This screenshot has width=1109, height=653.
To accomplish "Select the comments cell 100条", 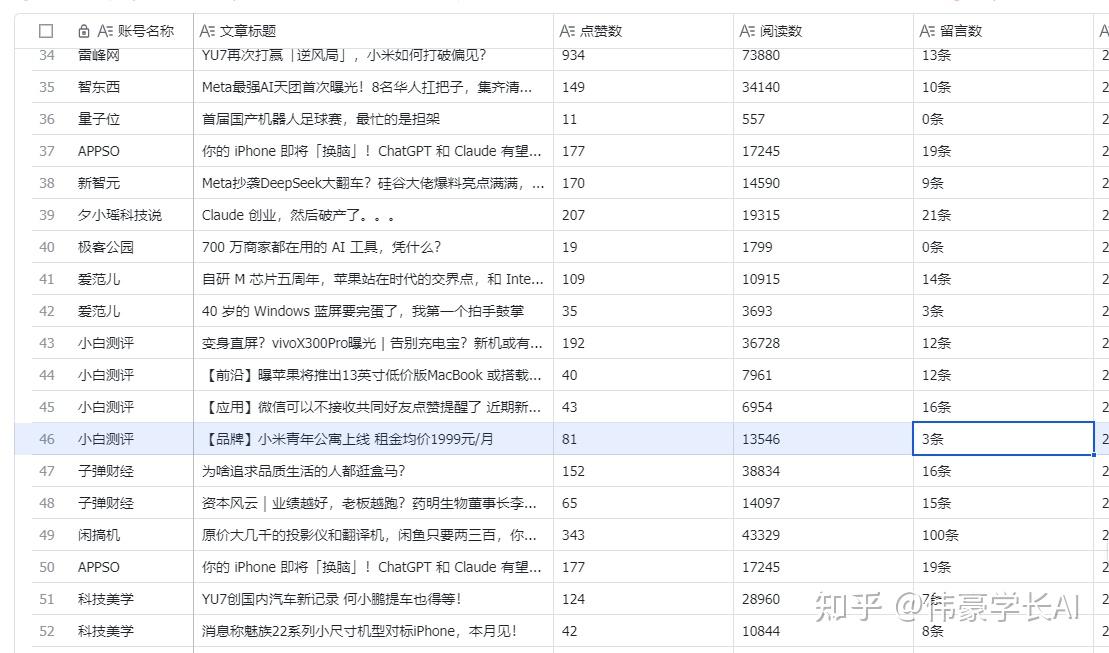I will 941,535.
